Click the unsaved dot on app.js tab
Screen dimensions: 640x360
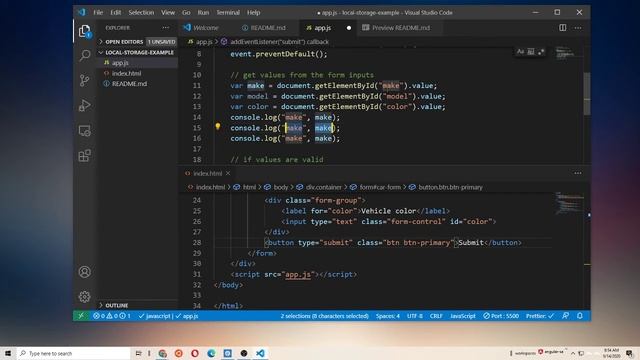pos(349,28)
